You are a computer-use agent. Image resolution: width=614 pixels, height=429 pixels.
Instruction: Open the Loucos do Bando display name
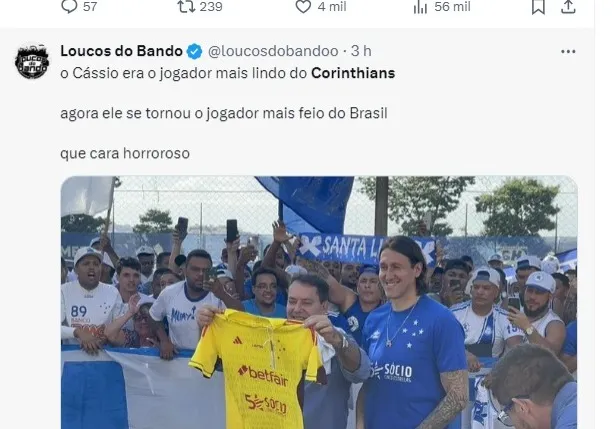pos(121,51)
